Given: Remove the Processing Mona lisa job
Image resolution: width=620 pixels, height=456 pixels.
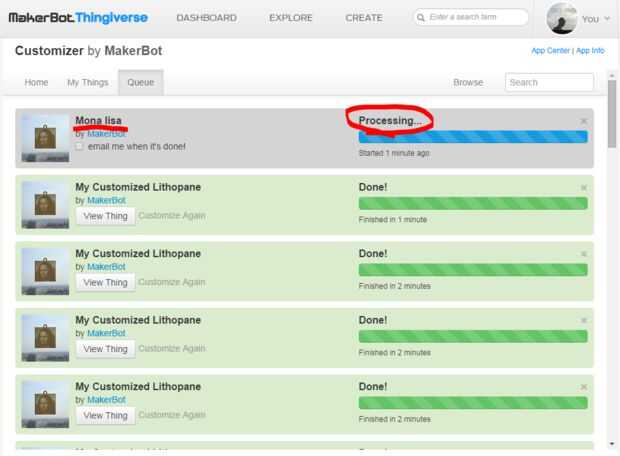Looking at the screenshot, I should [x=584, y=121].
